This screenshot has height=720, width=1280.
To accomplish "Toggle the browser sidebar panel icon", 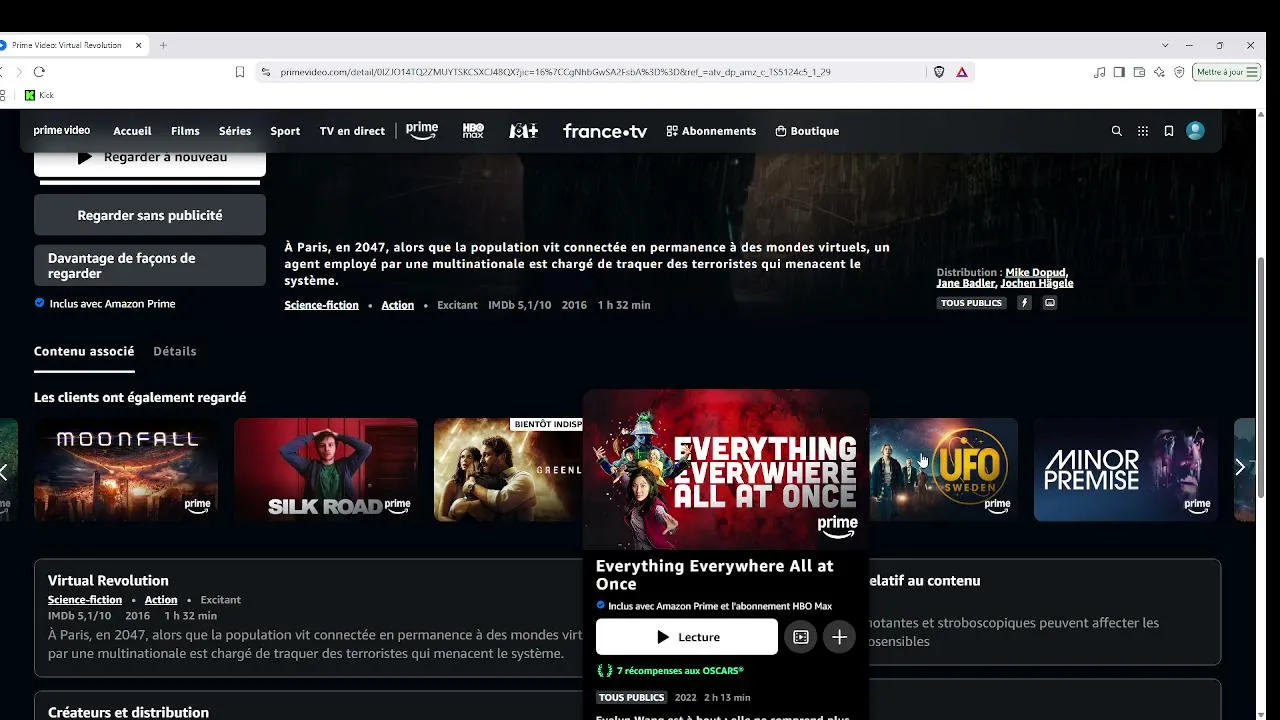I will 1120,72.
